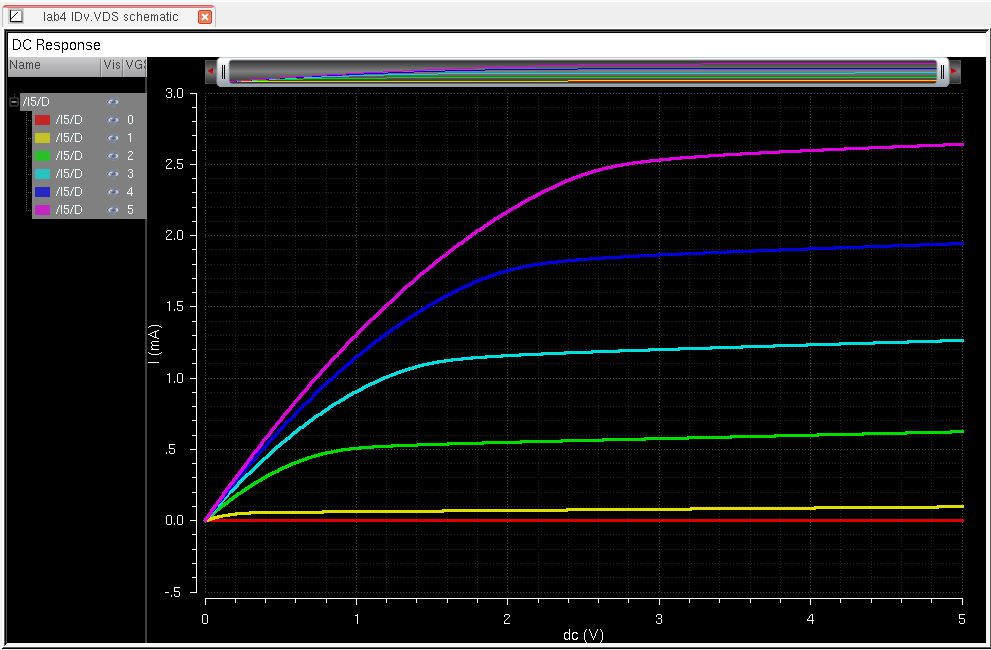The width and height of the screenshot is (991, 650).
Task: Click the Vis column header
Action: pos(112,65)
